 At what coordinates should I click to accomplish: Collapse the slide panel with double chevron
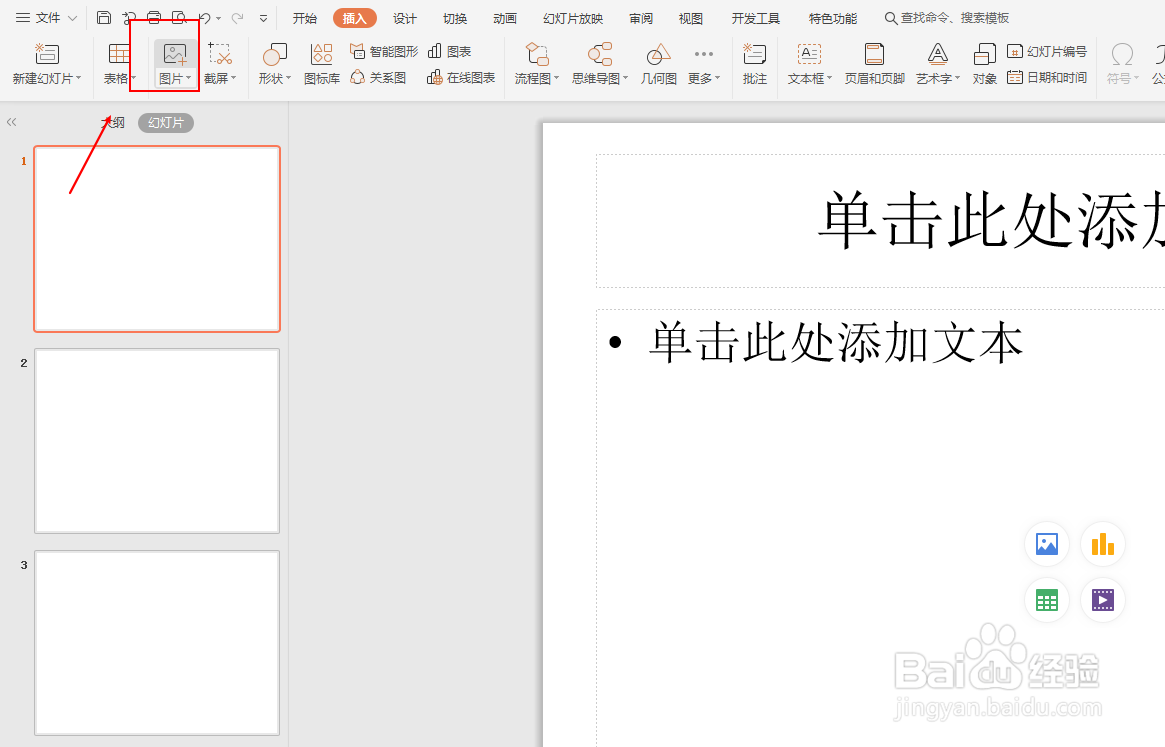coord(11,122)
